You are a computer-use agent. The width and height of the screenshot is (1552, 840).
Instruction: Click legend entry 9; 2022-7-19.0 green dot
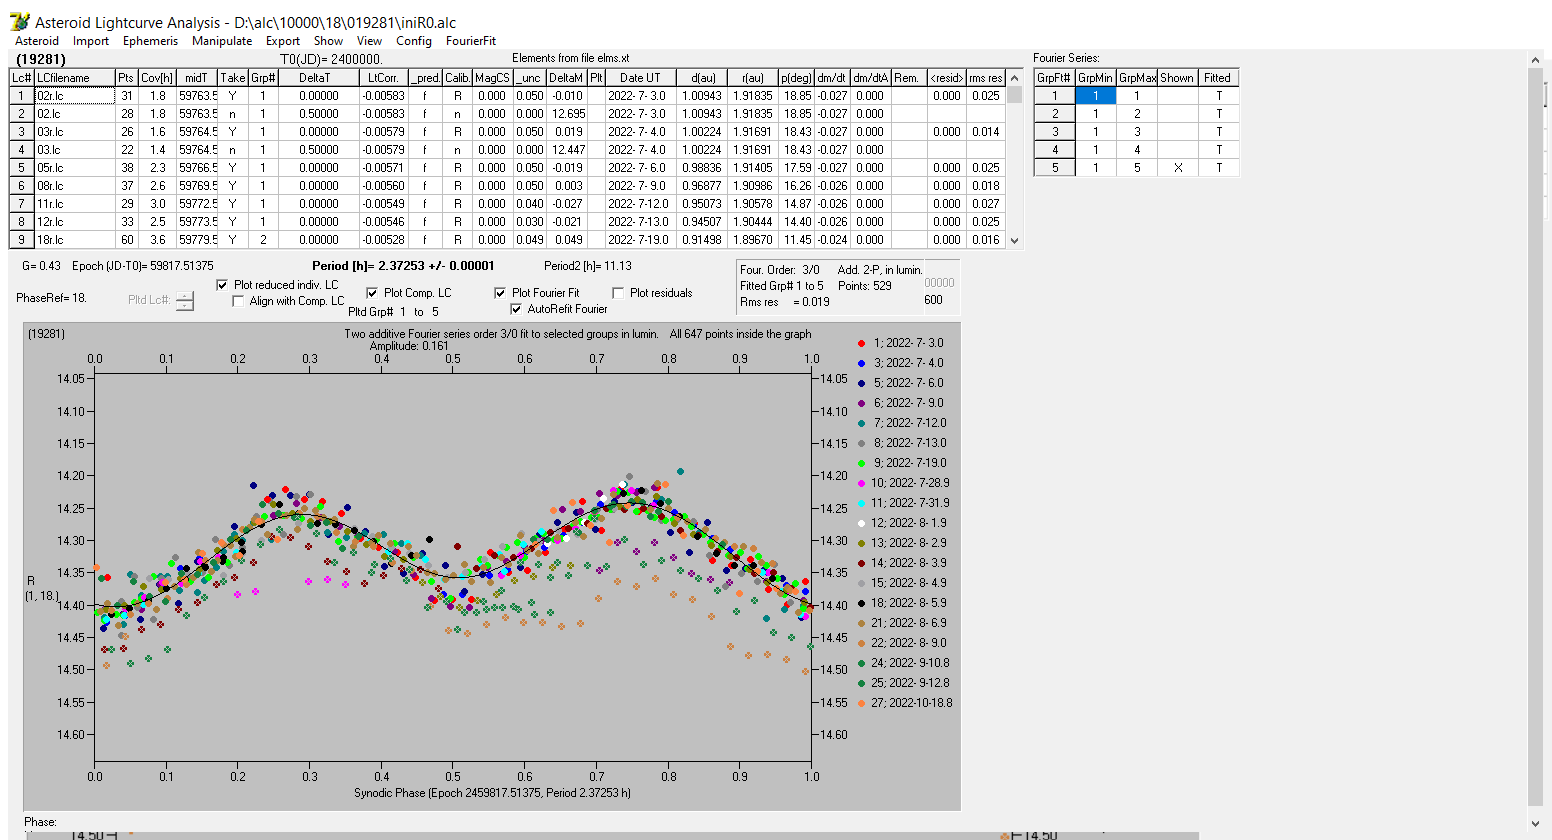pos(861,463)
